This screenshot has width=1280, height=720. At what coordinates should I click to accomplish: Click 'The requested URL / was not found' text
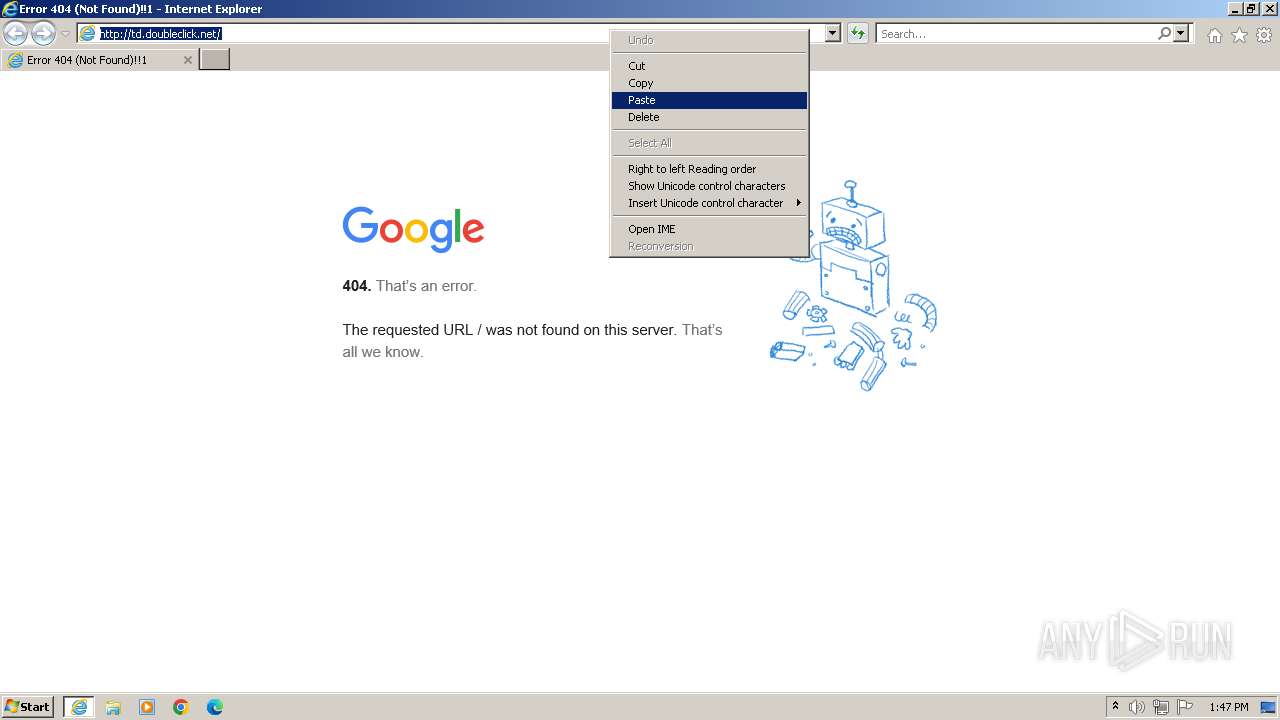click(x=509, y=330)
